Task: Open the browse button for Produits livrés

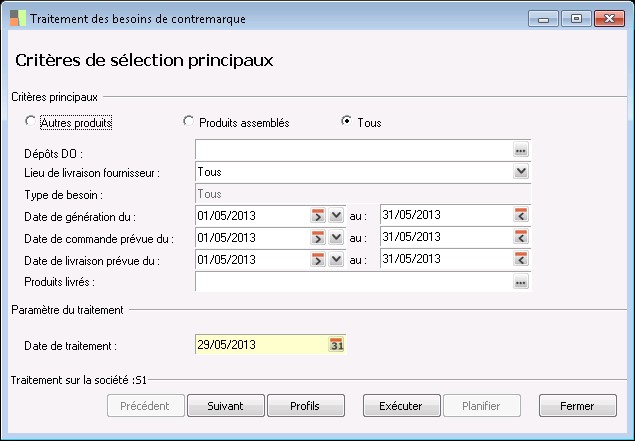Action: [520, 282]
